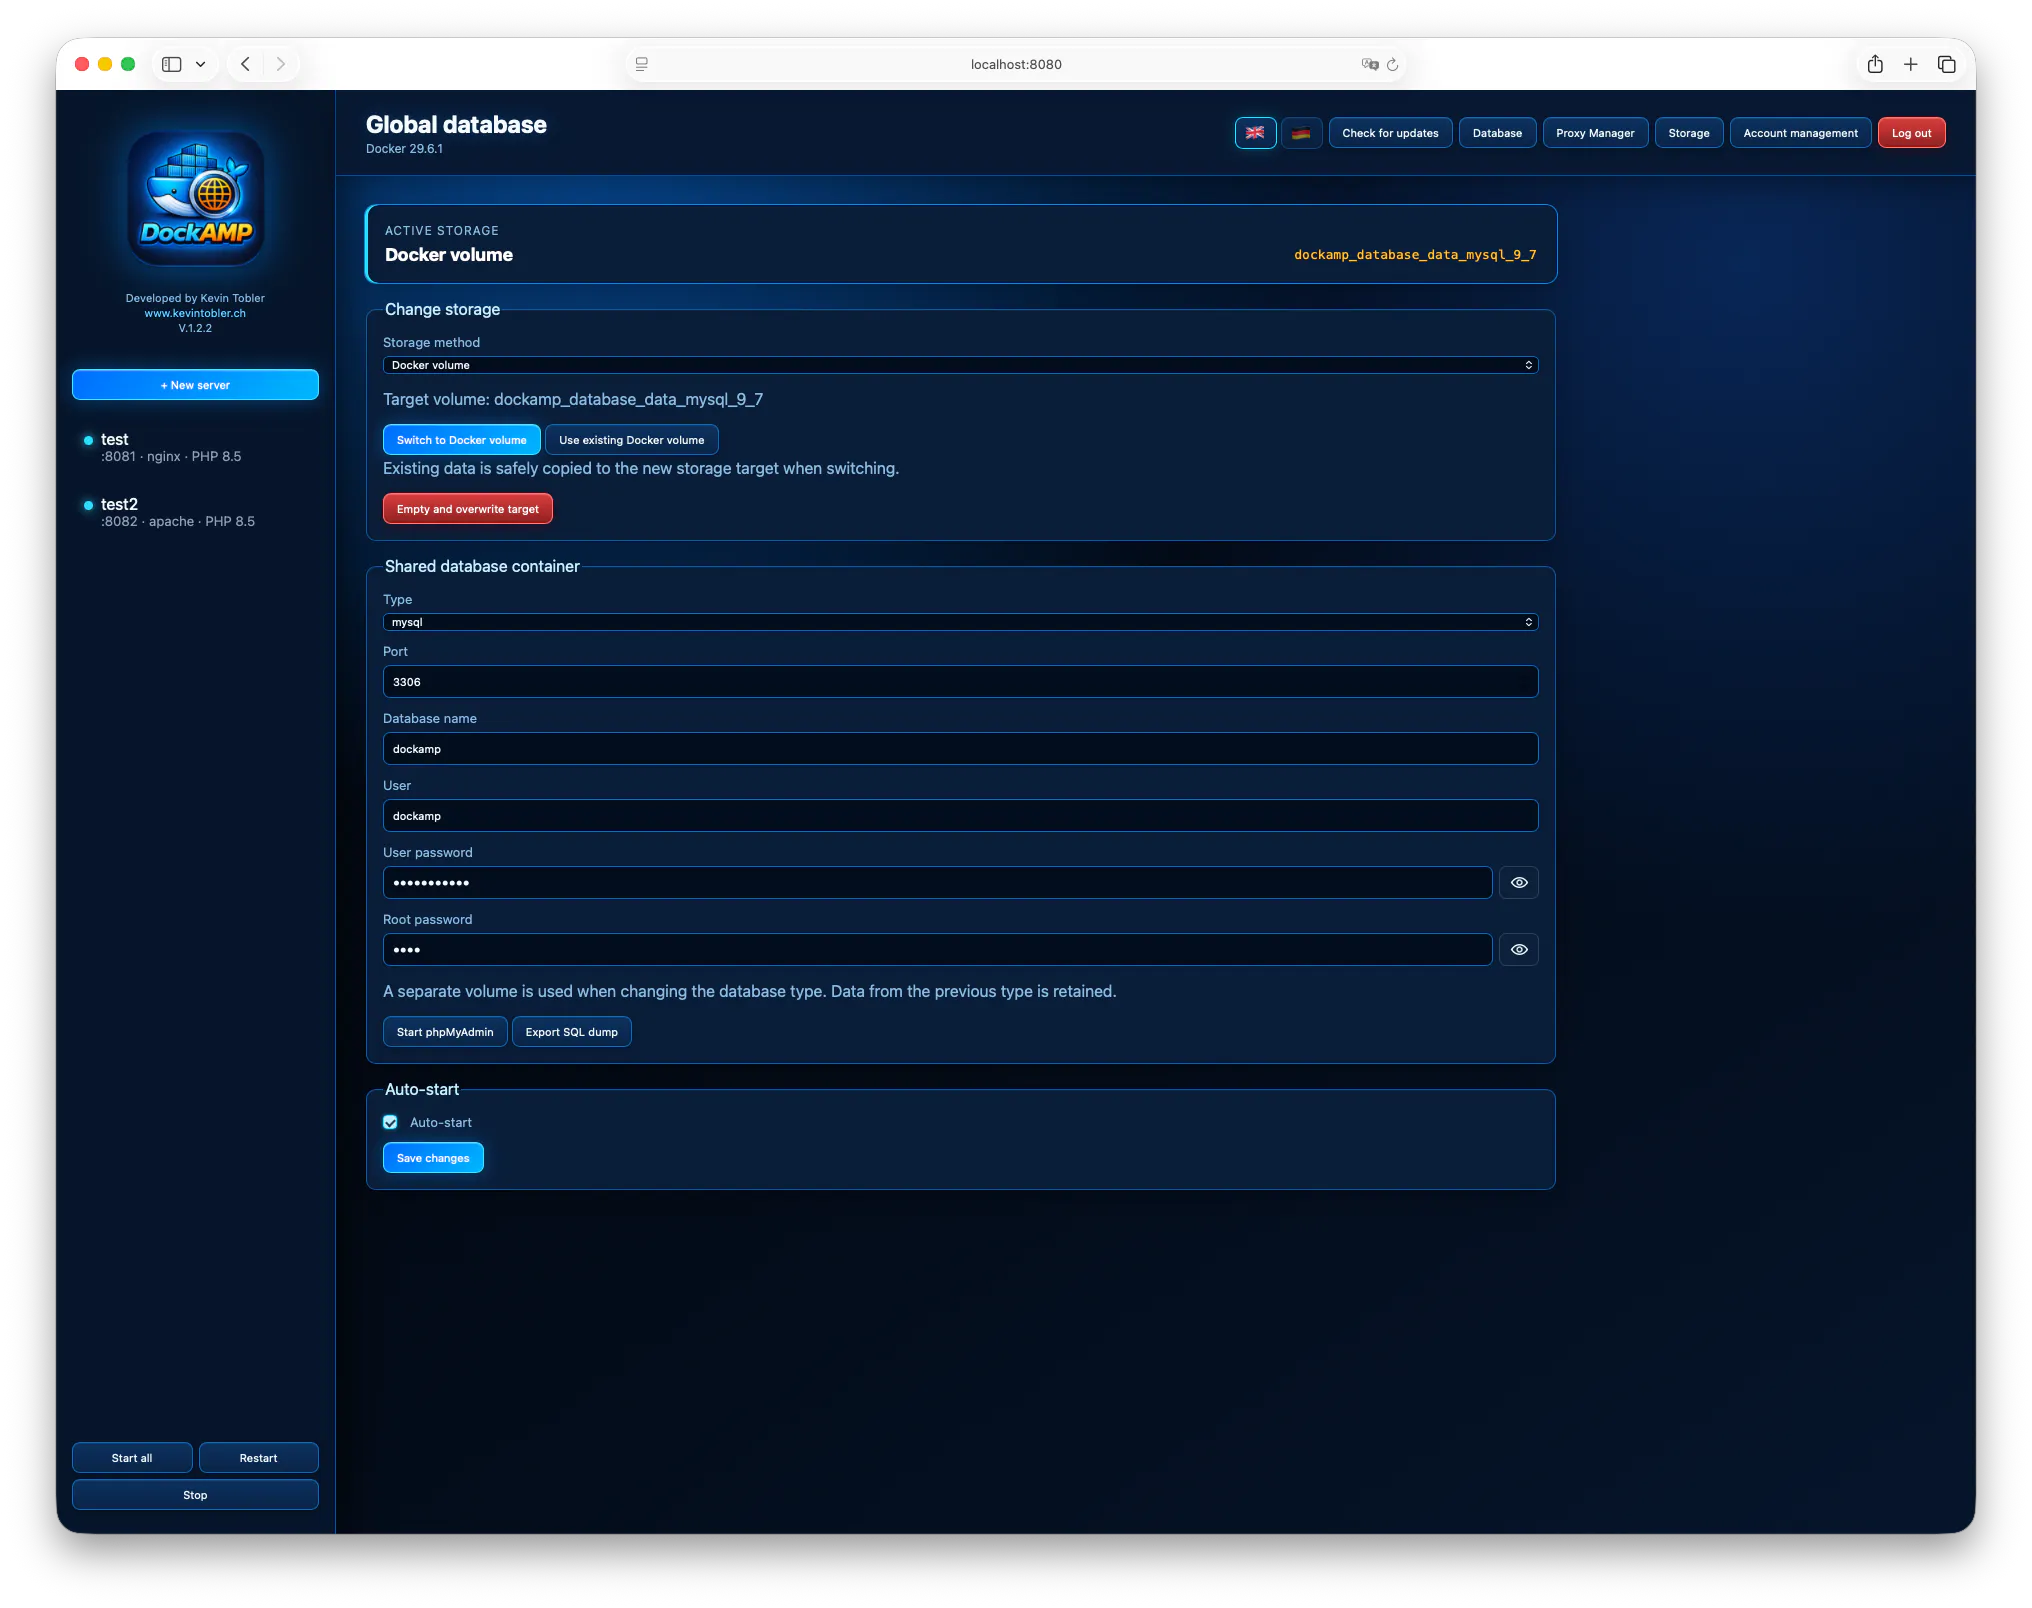Viewport: 2032px width, 1608px height.
Task: Click Switch to Docker volume
Action: click(x=461, y=440)
